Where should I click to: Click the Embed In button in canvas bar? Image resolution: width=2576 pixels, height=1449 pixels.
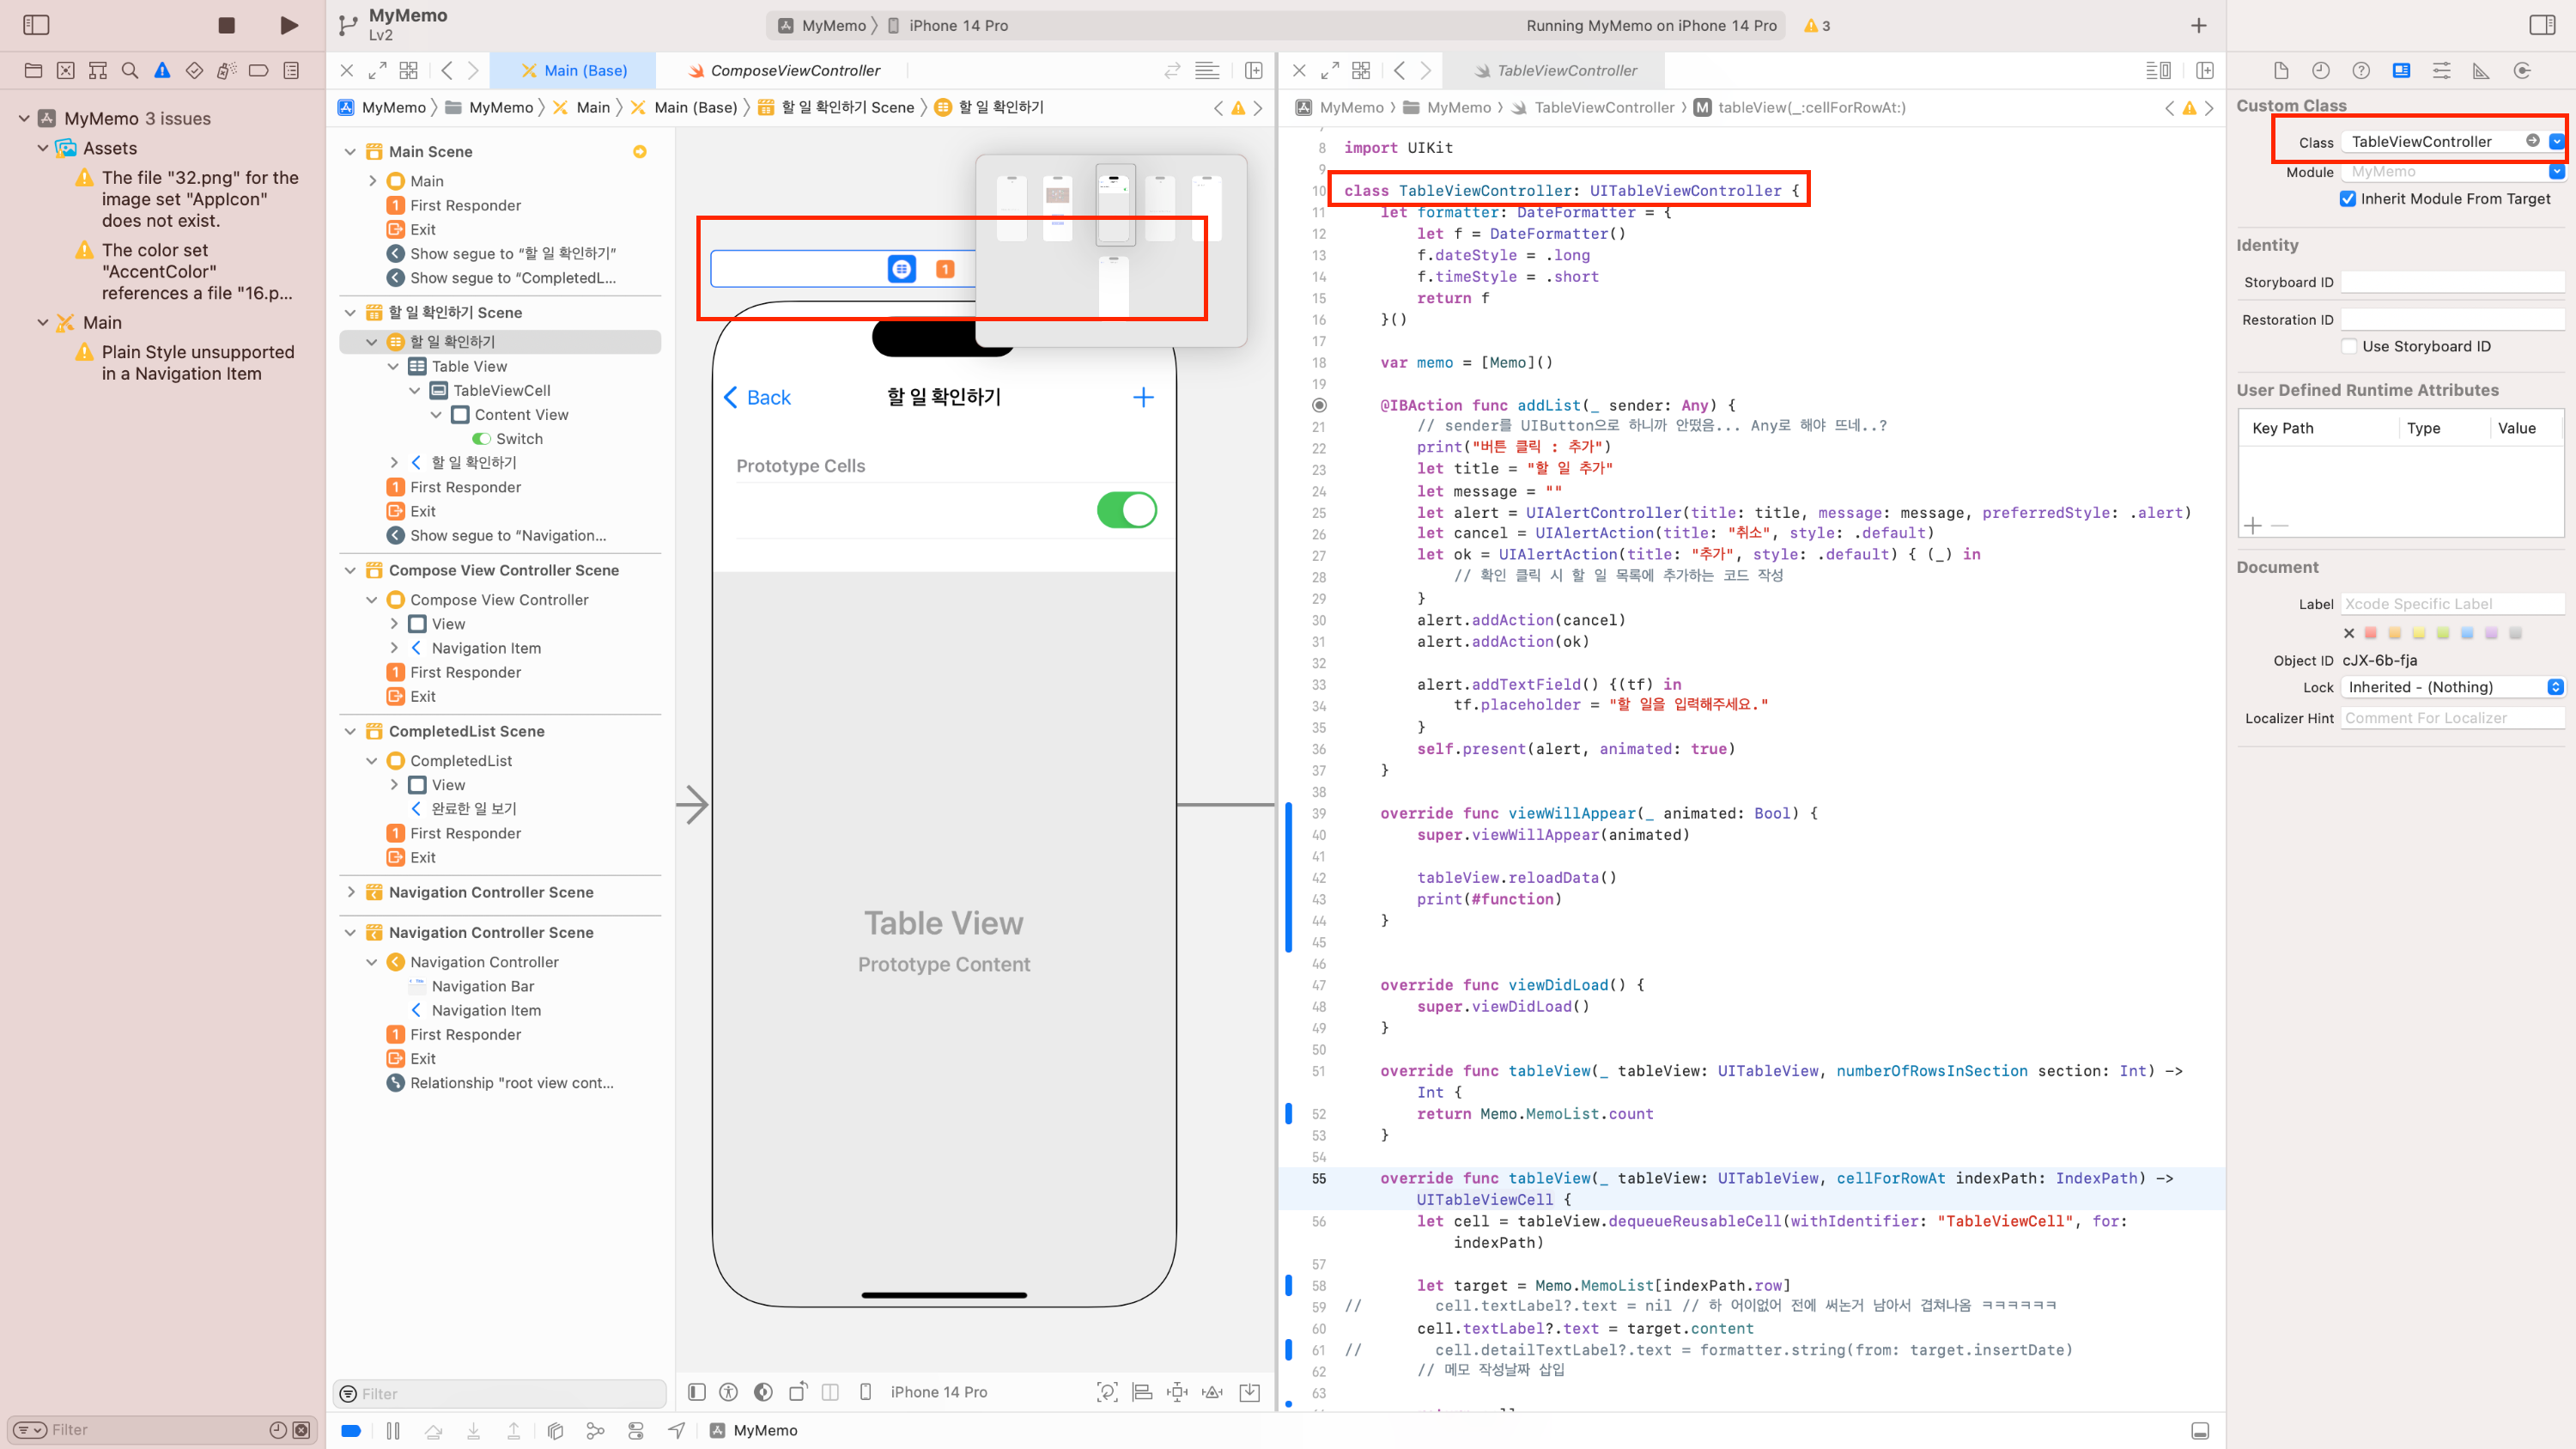pos(1249,1392)
